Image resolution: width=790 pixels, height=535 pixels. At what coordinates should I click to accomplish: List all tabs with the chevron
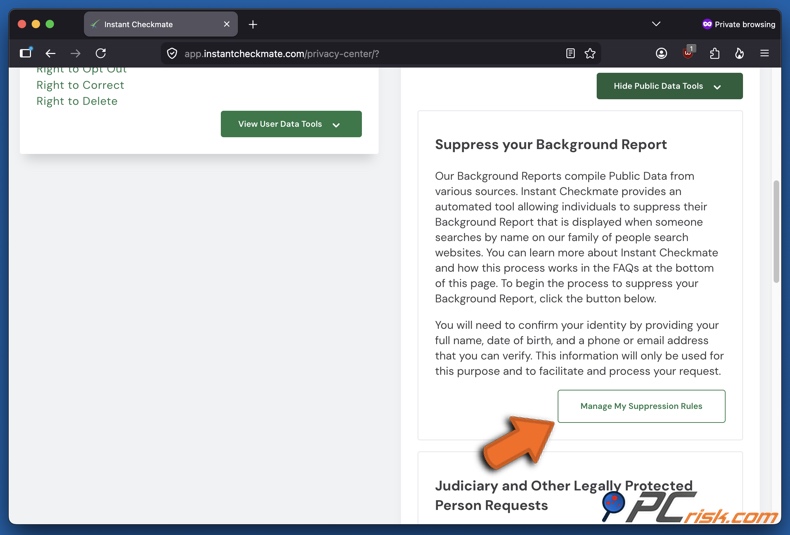tap(656, 24)
